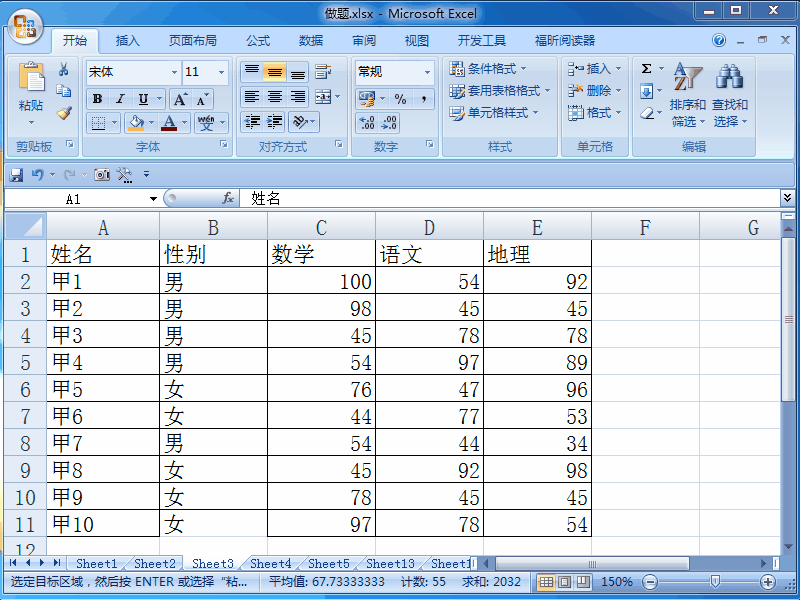The image size is (800, 600).
Task: Click the camera icon in quick access toolbar
Action: coord(102,175)
